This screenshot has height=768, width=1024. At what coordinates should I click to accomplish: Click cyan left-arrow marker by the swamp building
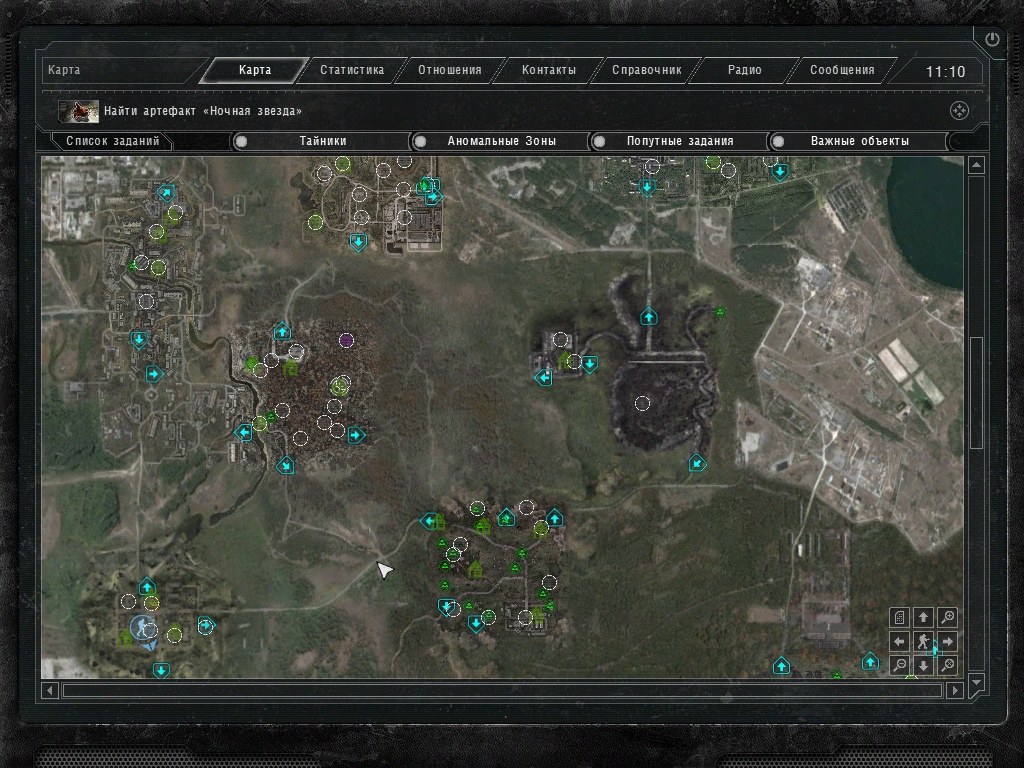[543, 377]
